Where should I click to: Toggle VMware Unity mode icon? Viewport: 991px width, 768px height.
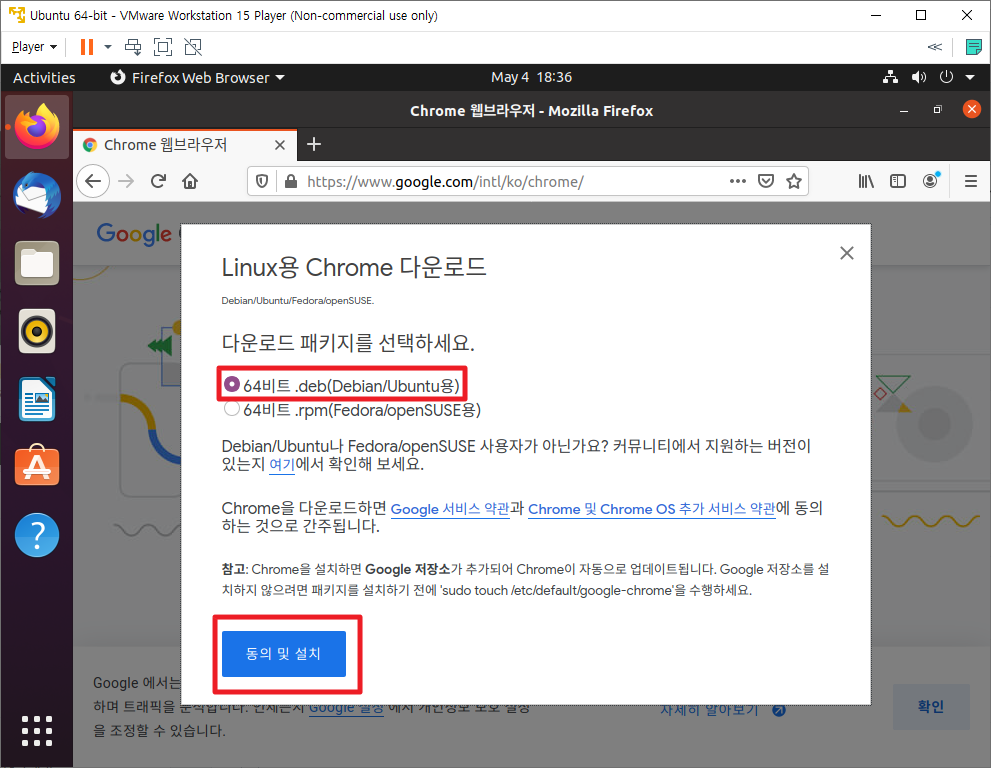(x=193, y=47)
